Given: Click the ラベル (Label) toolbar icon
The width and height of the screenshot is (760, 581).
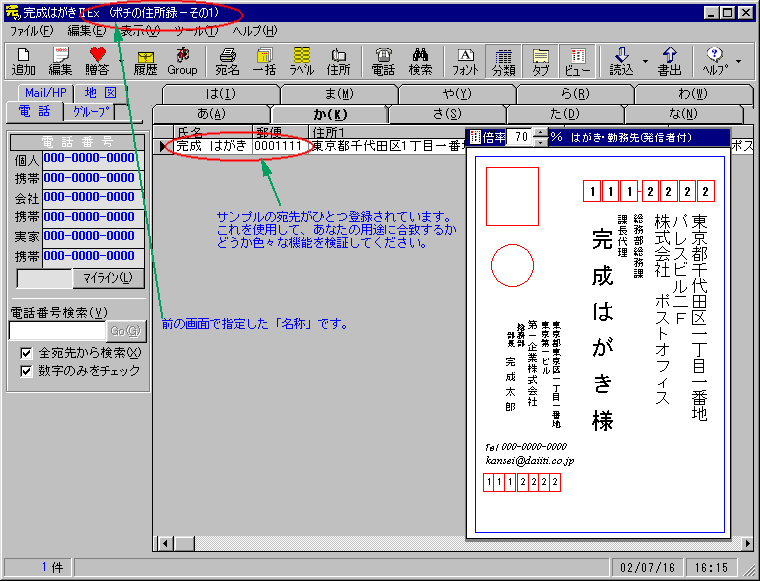Looking at the screenshot, I should tap(301, 61).
